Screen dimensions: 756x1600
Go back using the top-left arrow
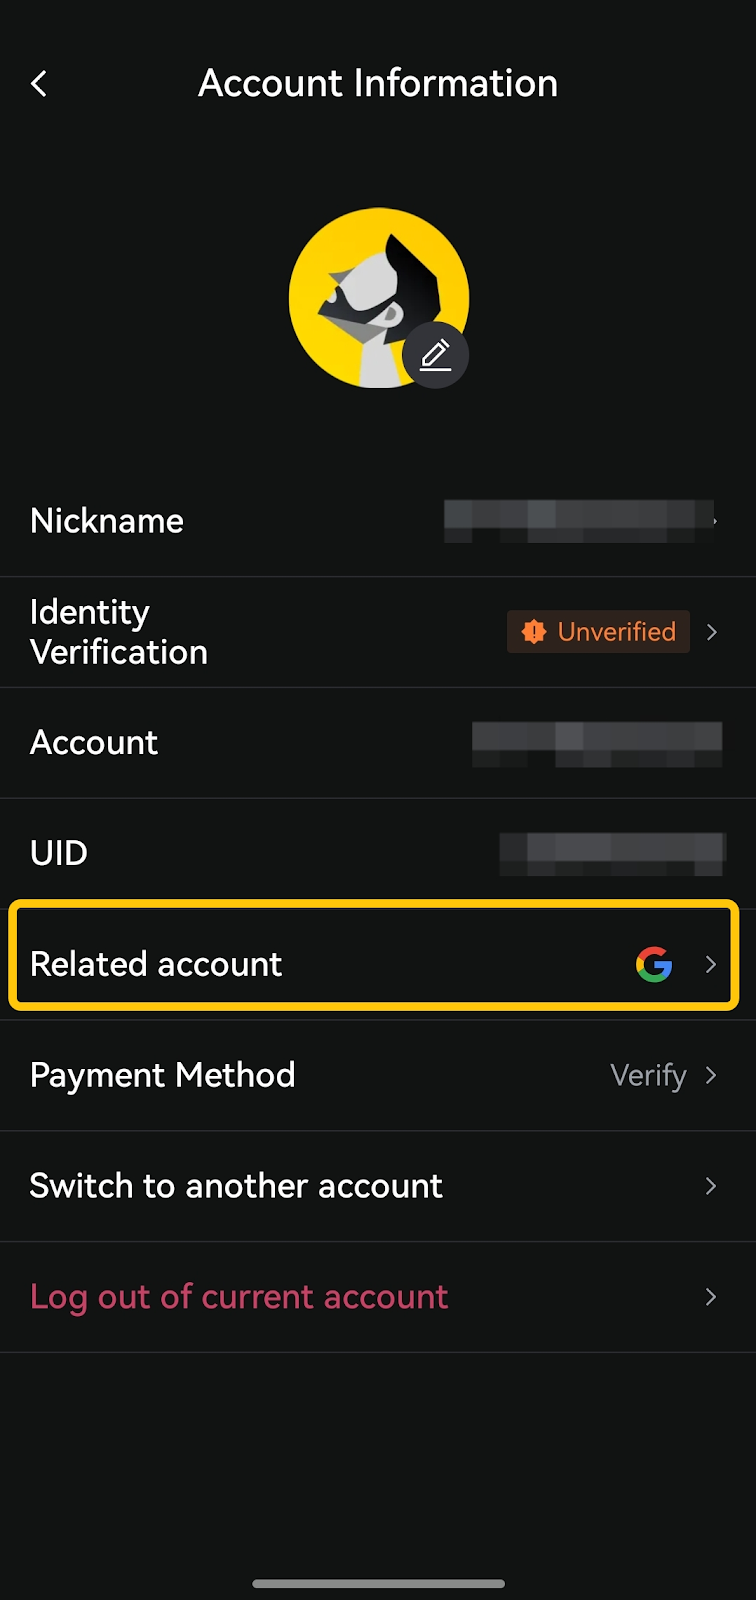(x=39, y=84)
